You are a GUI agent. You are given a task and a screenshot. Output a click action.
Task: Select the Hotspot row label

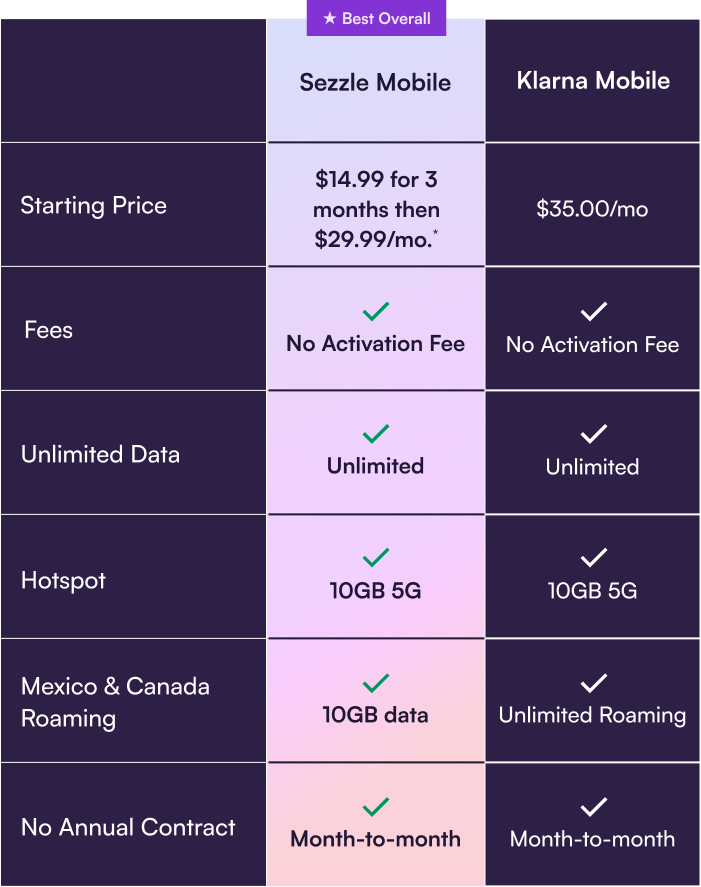[x=63, y=581]
